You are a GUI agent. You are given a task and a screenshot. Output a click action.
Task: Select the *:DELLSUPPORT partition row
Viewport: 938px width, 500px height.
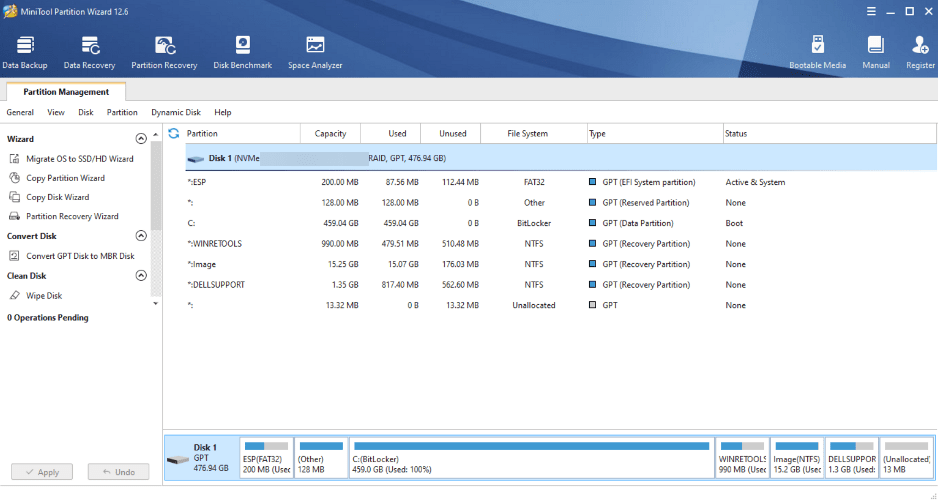[x=561, y=285]
